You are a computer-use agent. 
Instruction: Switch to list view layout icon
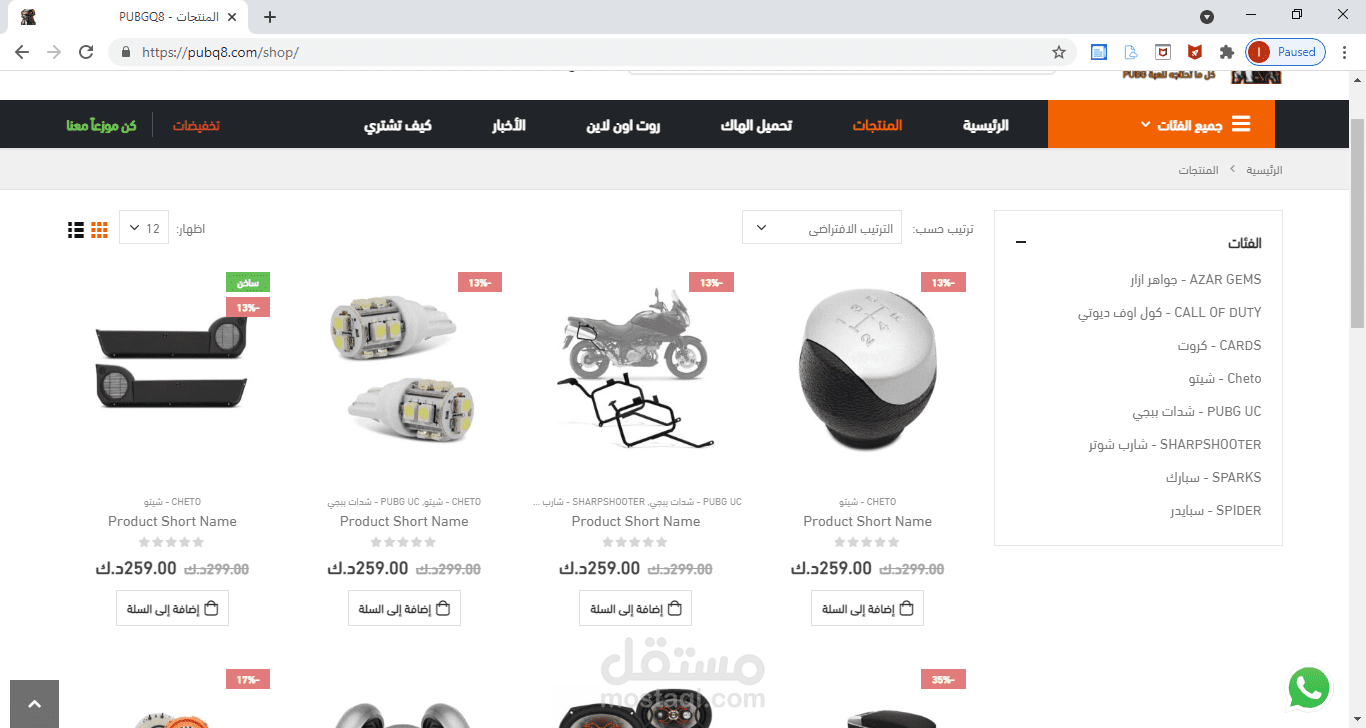76,229
